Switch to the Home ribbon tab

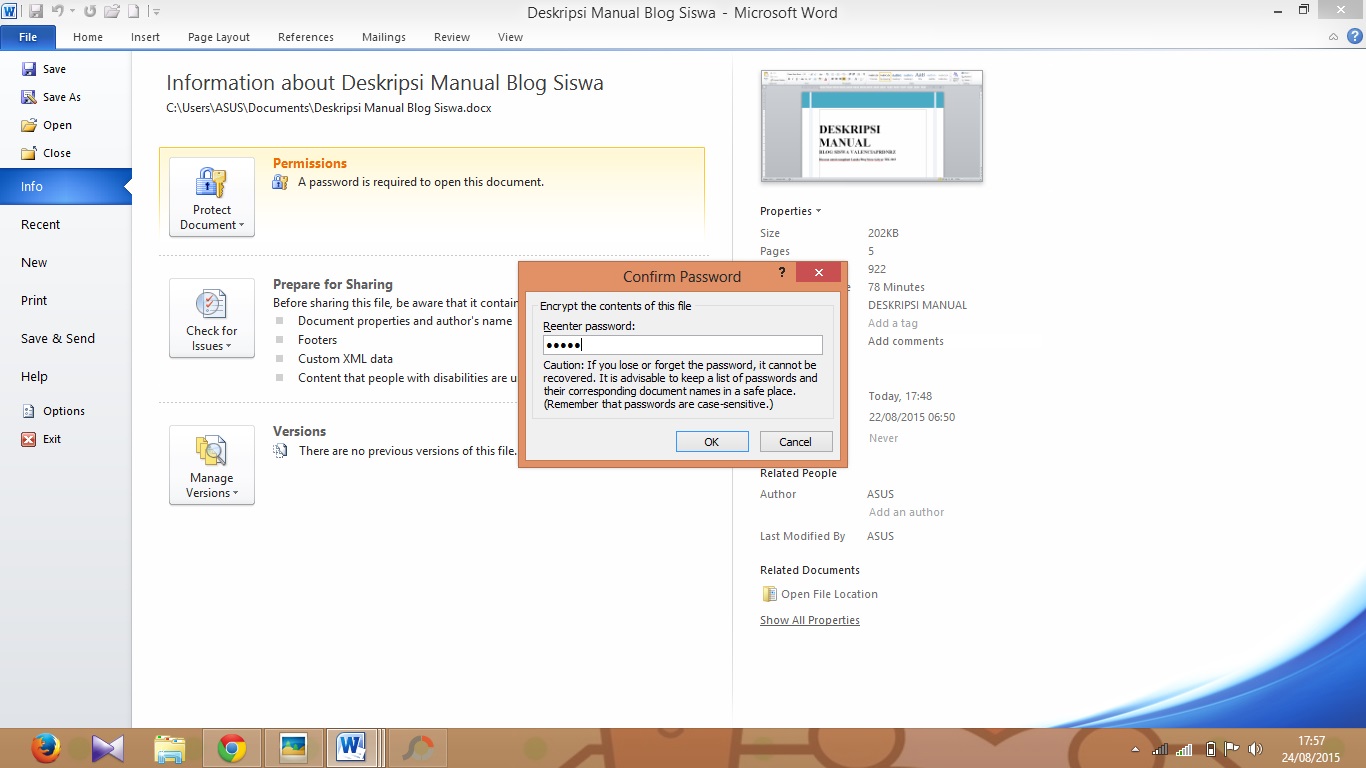tap(88, 37)
